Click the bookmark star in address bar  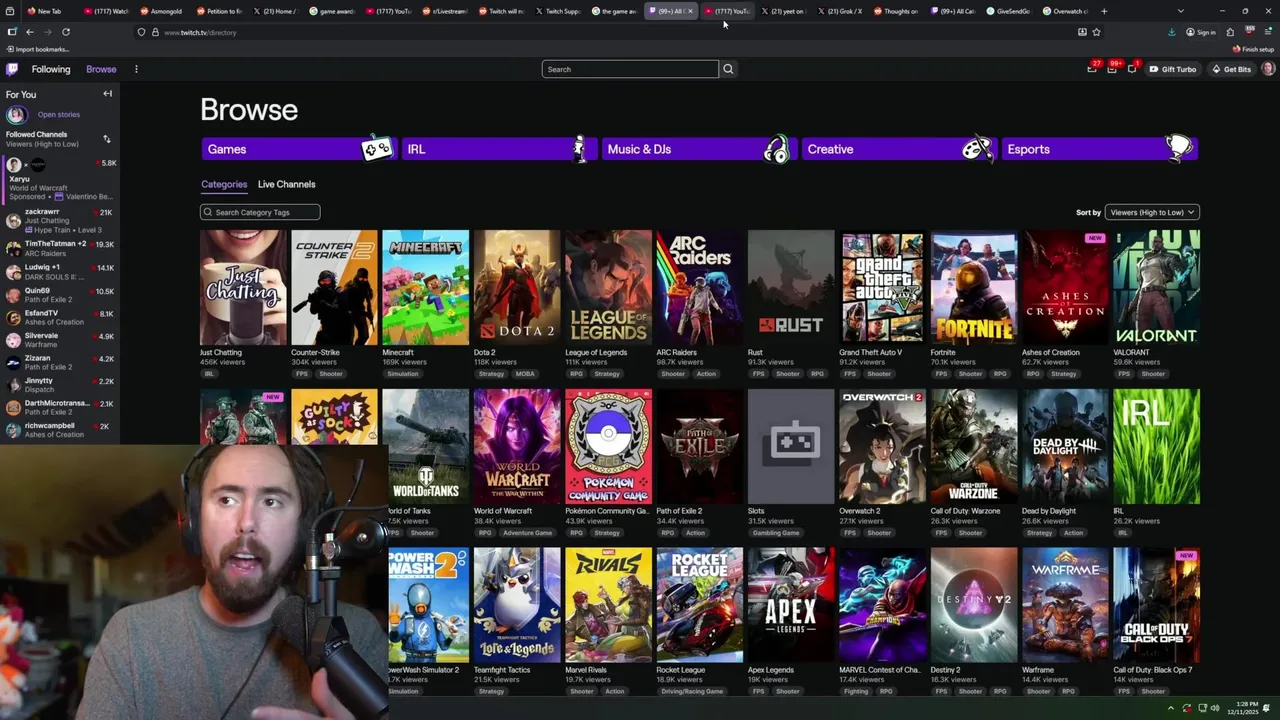(x=1096, y=32)
